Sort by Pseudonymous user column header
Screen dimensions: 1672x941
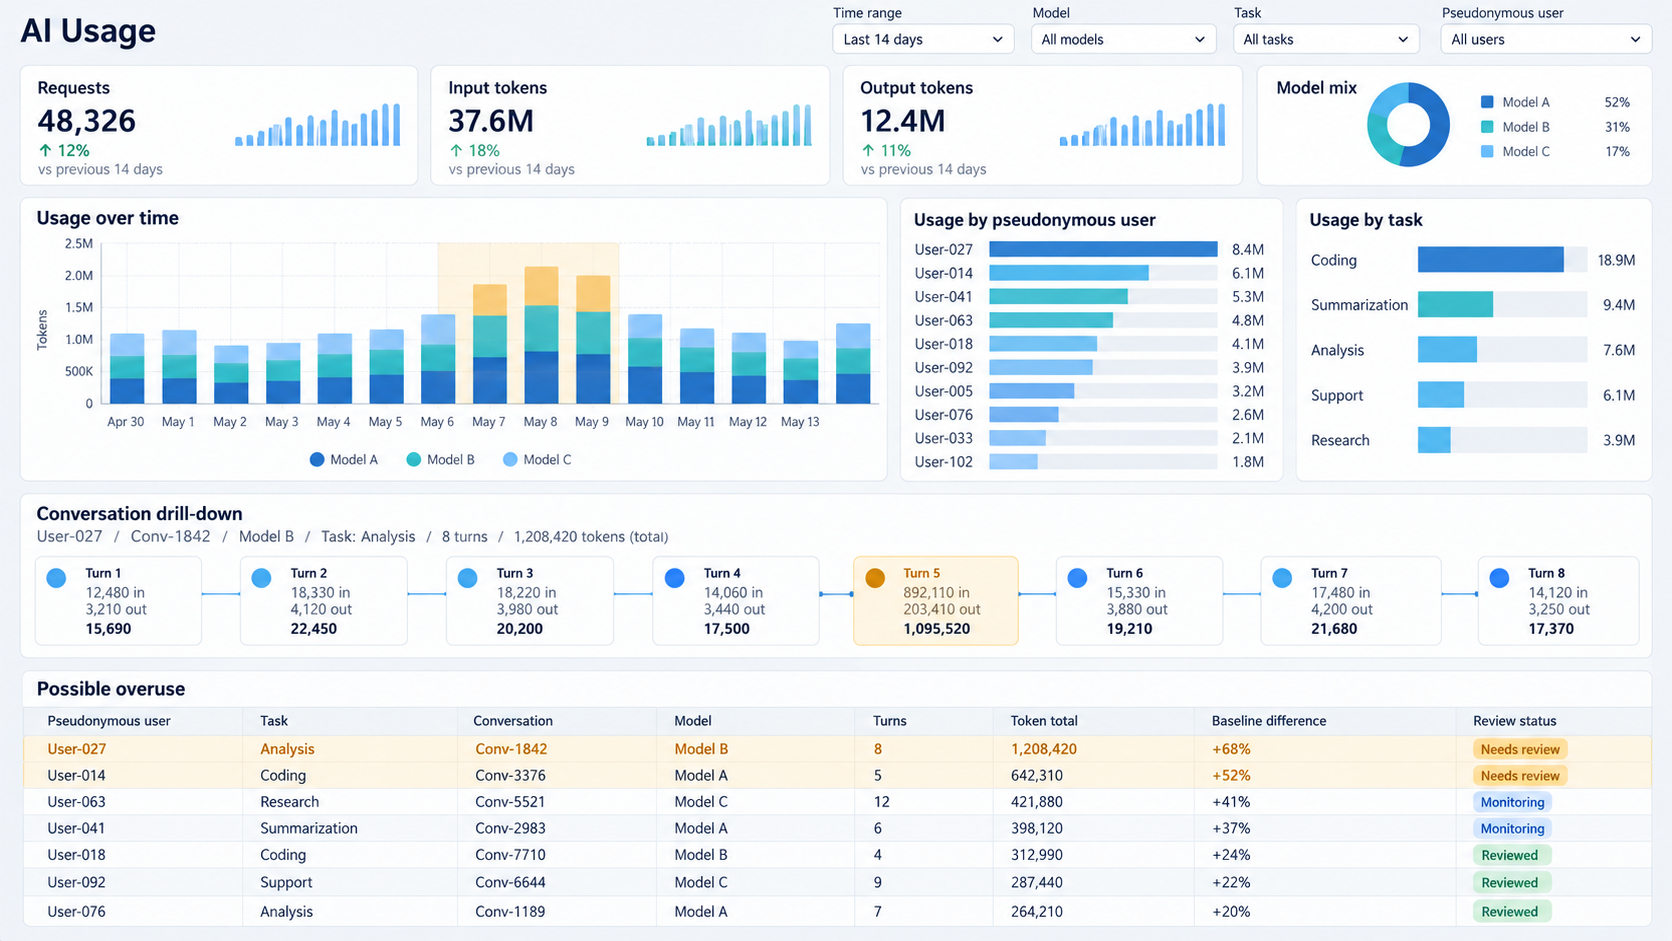point(109,721)
